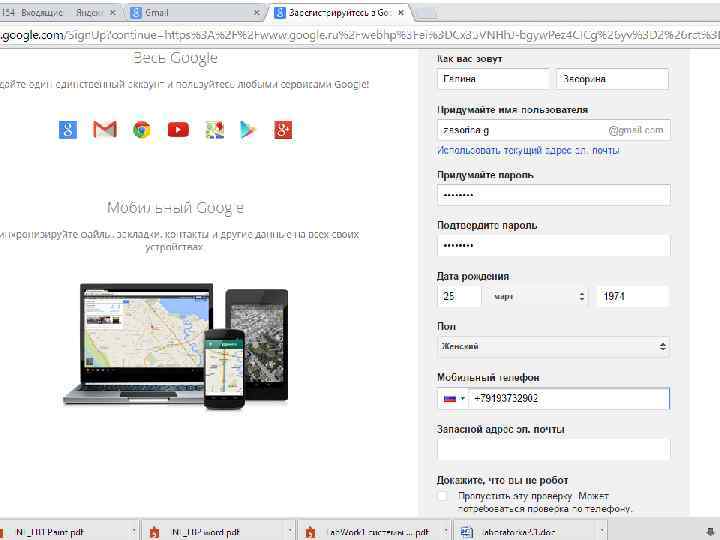The width and height of the screenshot is (720, 540).
Task: Close the Yandex inbox tab
Action: pos(112,13)
